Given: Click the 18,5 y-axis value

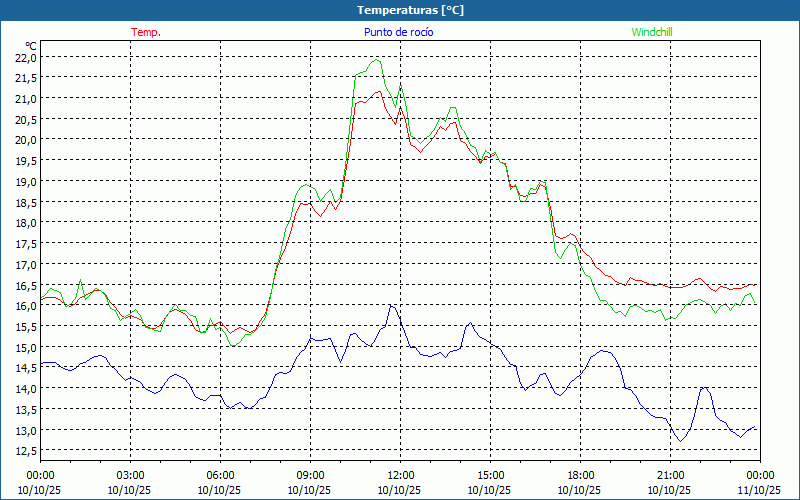Looking at the screenshot, I should tap(25, 202).
